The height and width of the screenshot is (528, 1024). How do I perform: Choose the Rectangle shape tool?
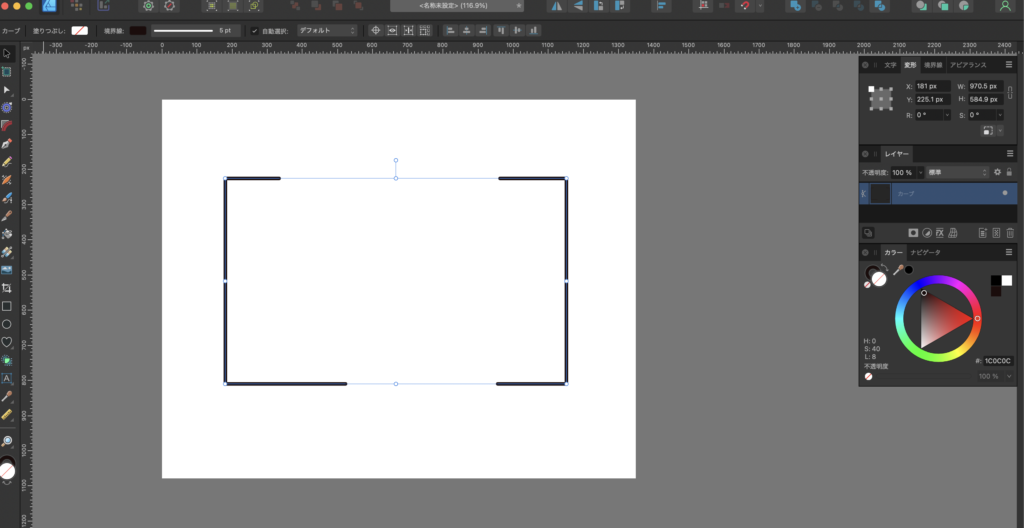[6, 306]
